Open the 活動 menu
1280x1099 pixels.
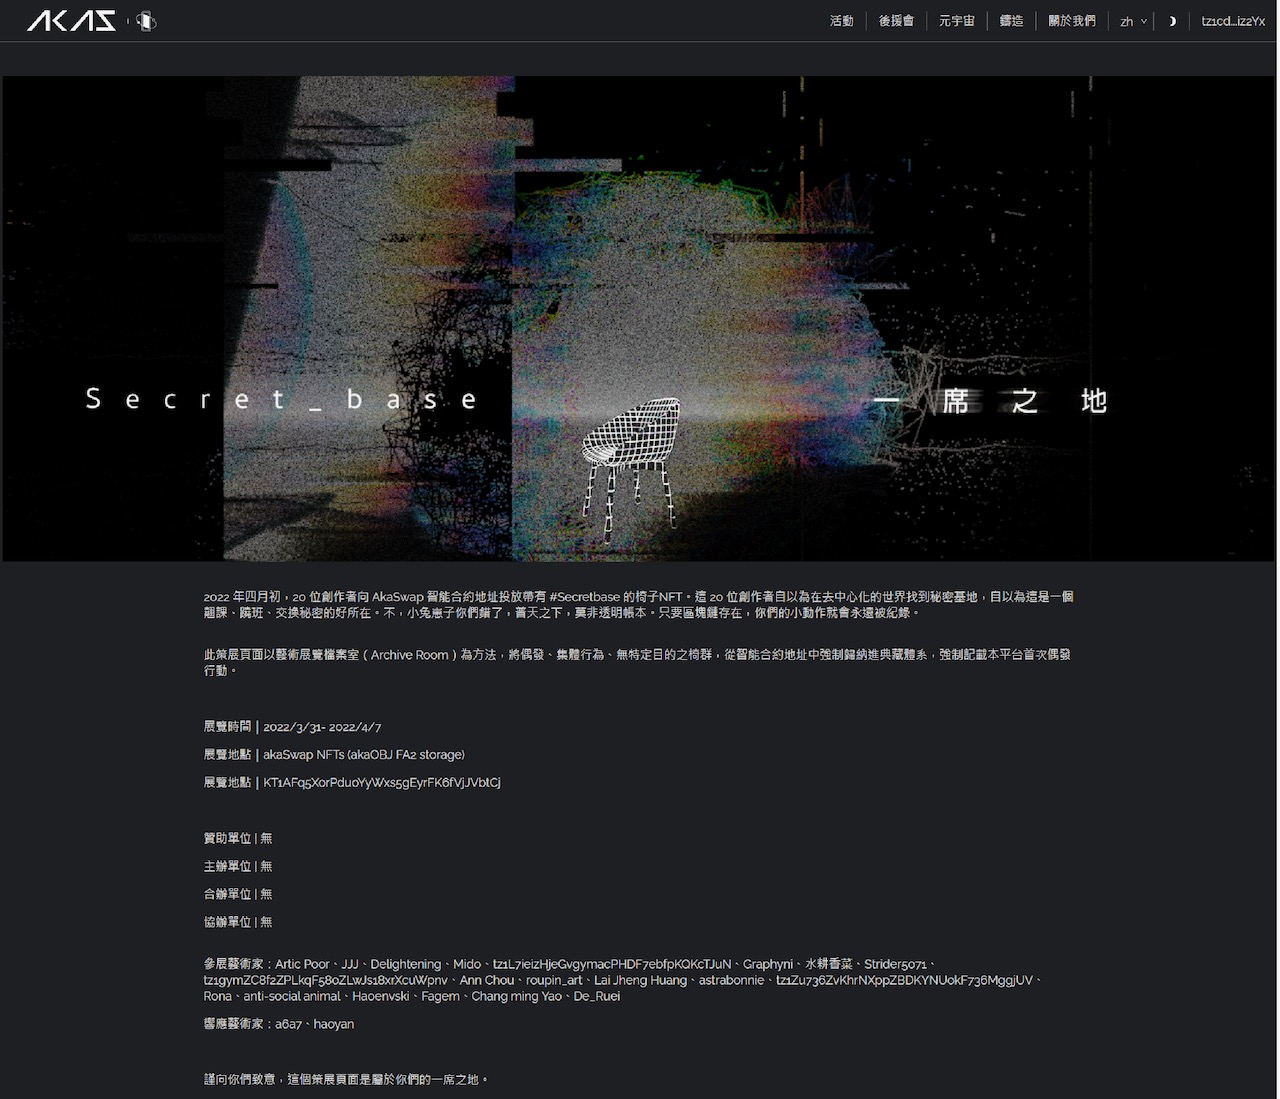[x=841, y=21]
